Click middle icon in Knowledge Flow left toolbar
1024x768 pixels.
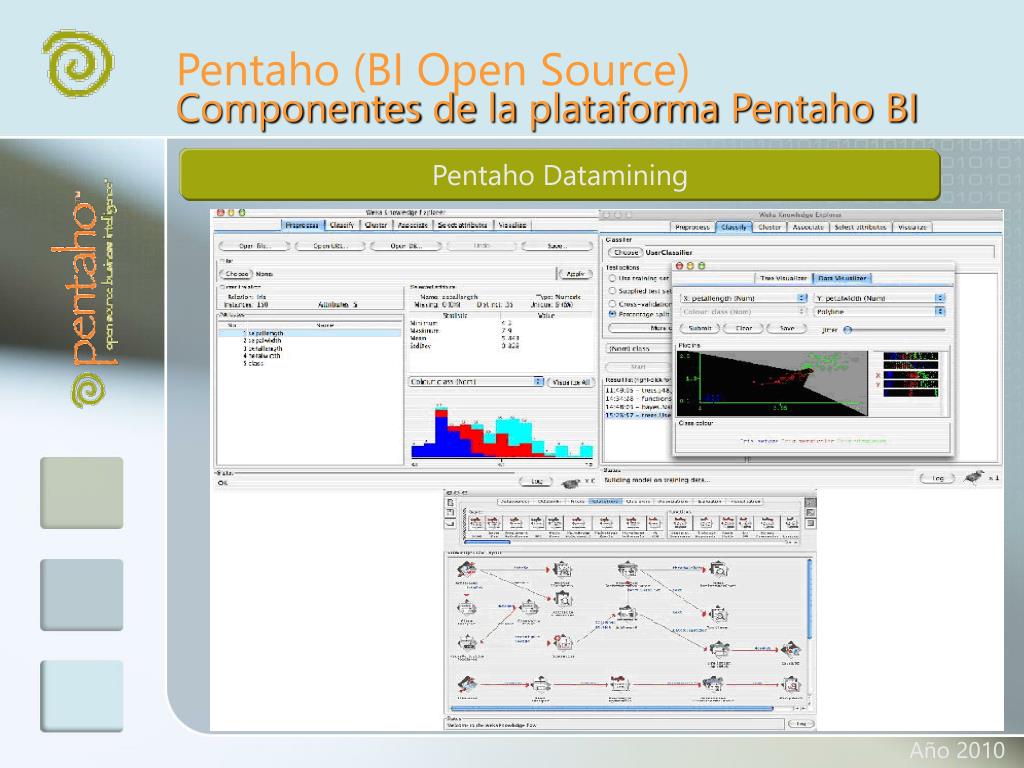(450, 513)
